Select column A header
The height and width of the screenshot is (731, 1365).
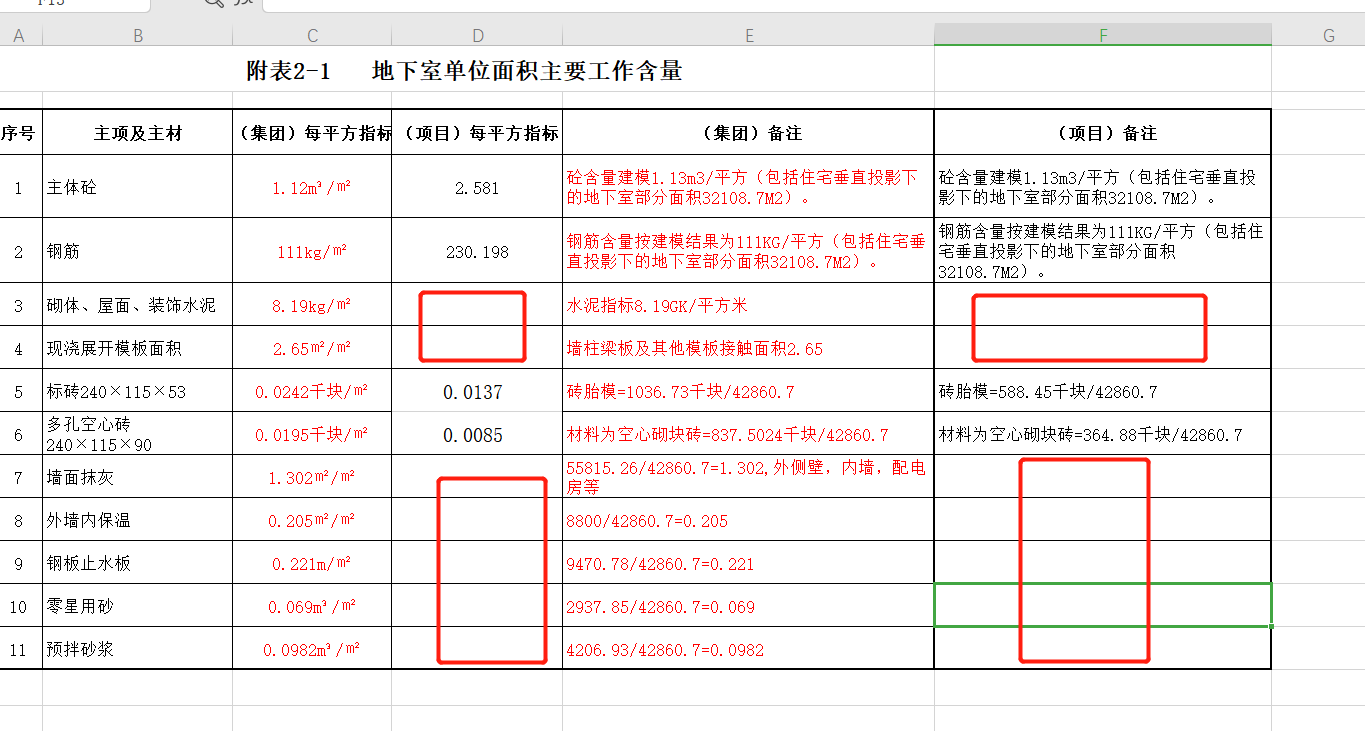tap(19, 36)
